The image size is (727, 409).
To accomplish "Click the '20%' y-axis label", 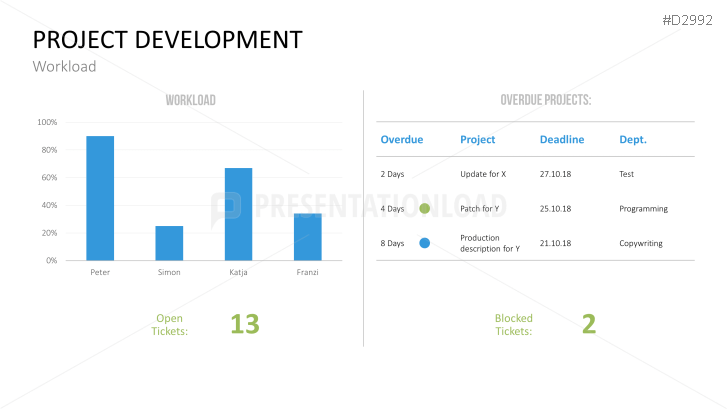I will [49, 233].
